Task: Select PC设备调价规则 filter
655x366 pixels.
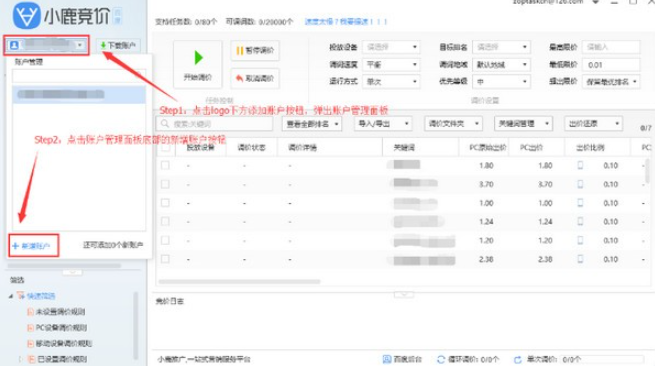Action: (61, 328)
